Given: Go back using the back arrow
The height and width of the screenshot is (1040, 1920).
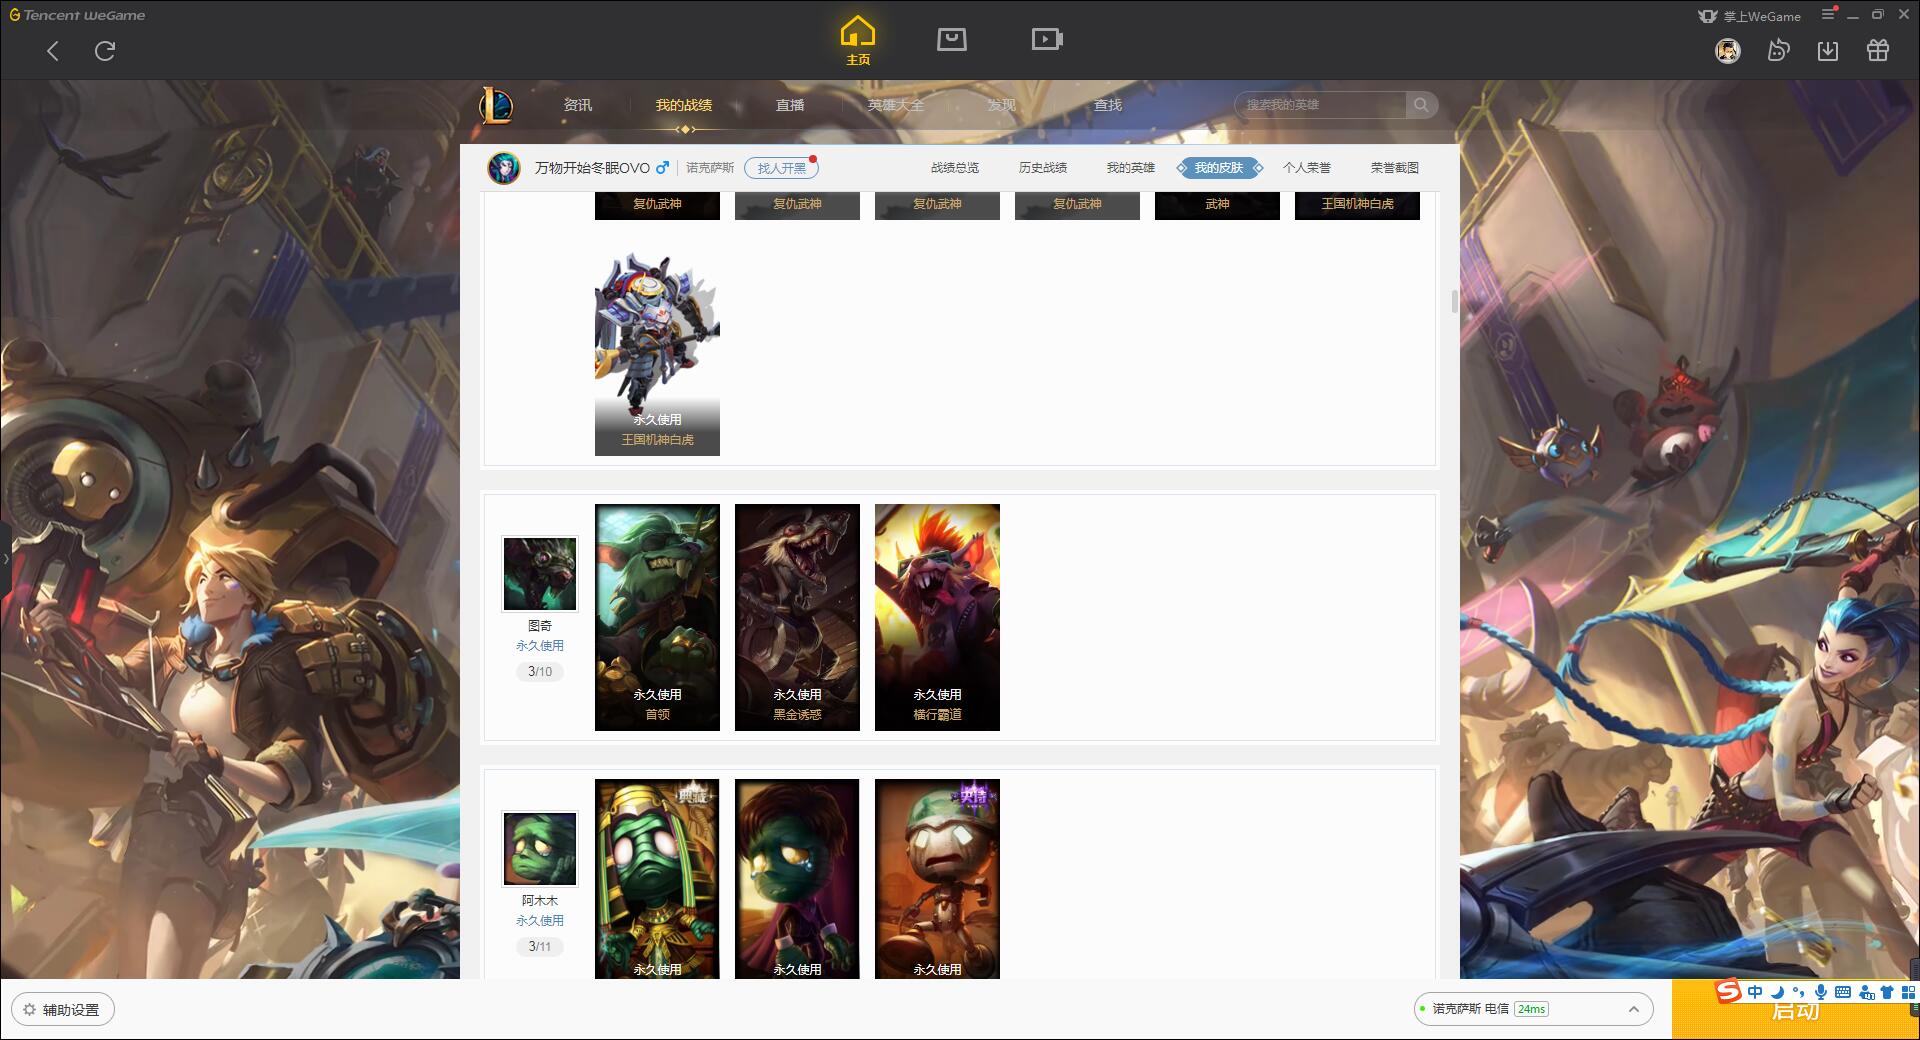Looking at the screenshot, I should click(x=53, y=51).
